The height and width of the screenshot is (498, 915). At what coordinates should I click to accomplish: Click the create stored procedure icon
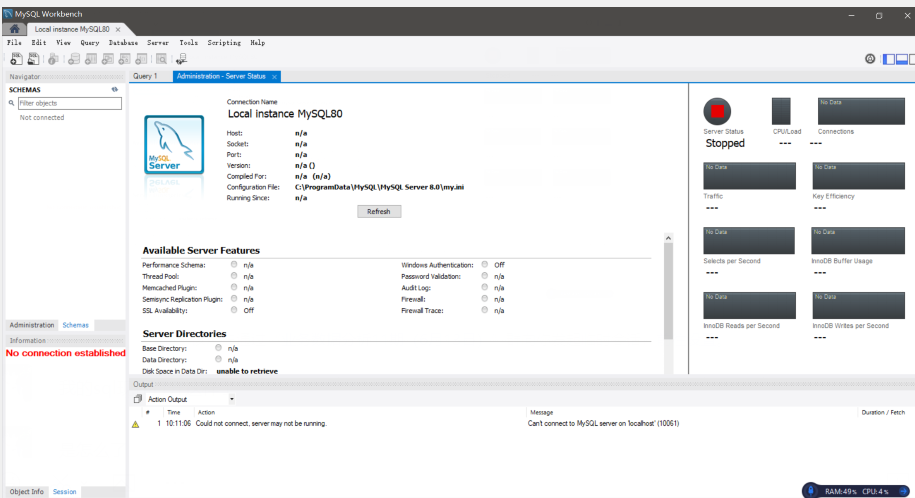click(x=124, y=58)
